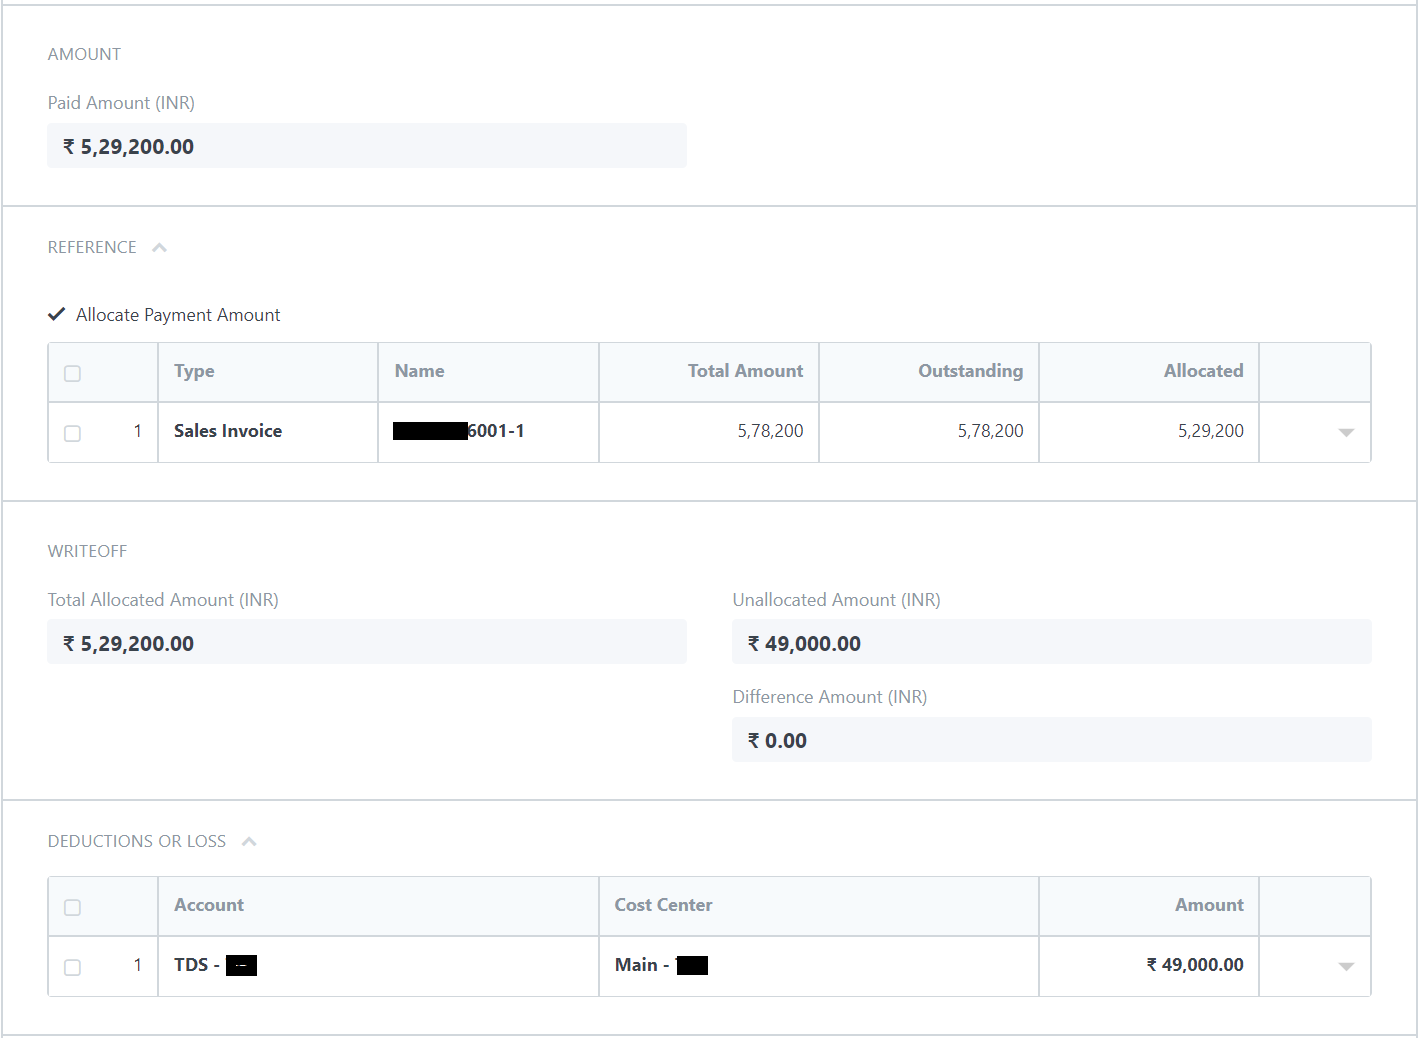Screen dimensions: 1419x1038
Task: Select the Sales Invoice row checkbox
Action: tap(72, 433)
